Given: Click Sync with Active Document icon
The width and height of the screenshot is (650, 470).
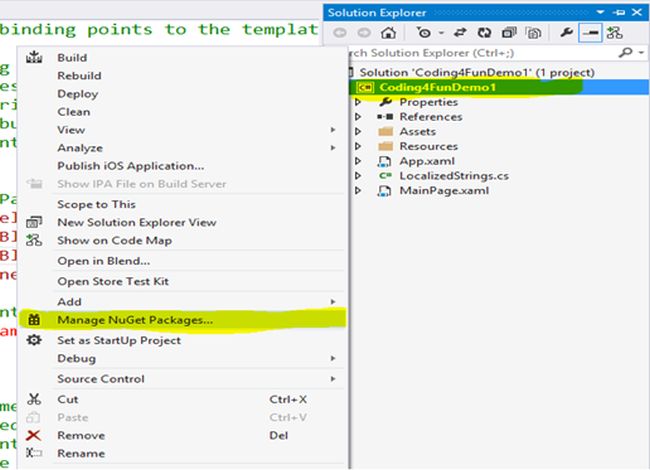Looking at the screenshot, I should click(x=460, y=33).
